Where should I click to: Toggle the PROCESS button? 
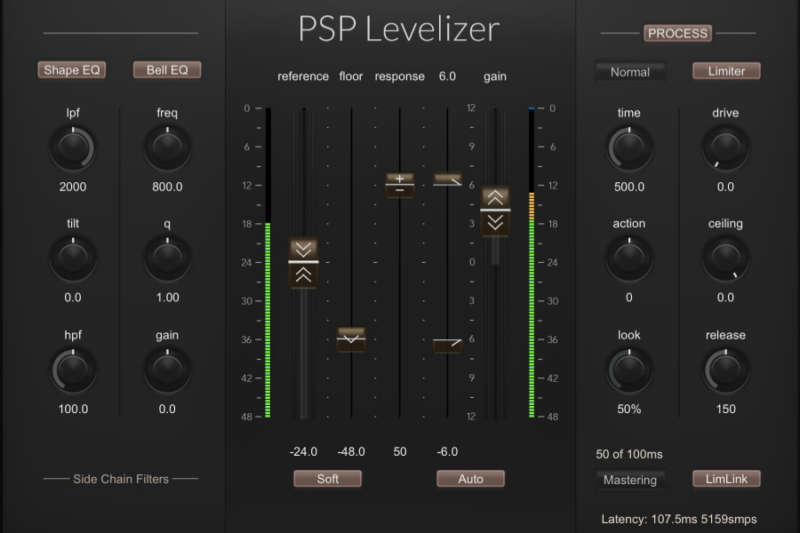678,33
